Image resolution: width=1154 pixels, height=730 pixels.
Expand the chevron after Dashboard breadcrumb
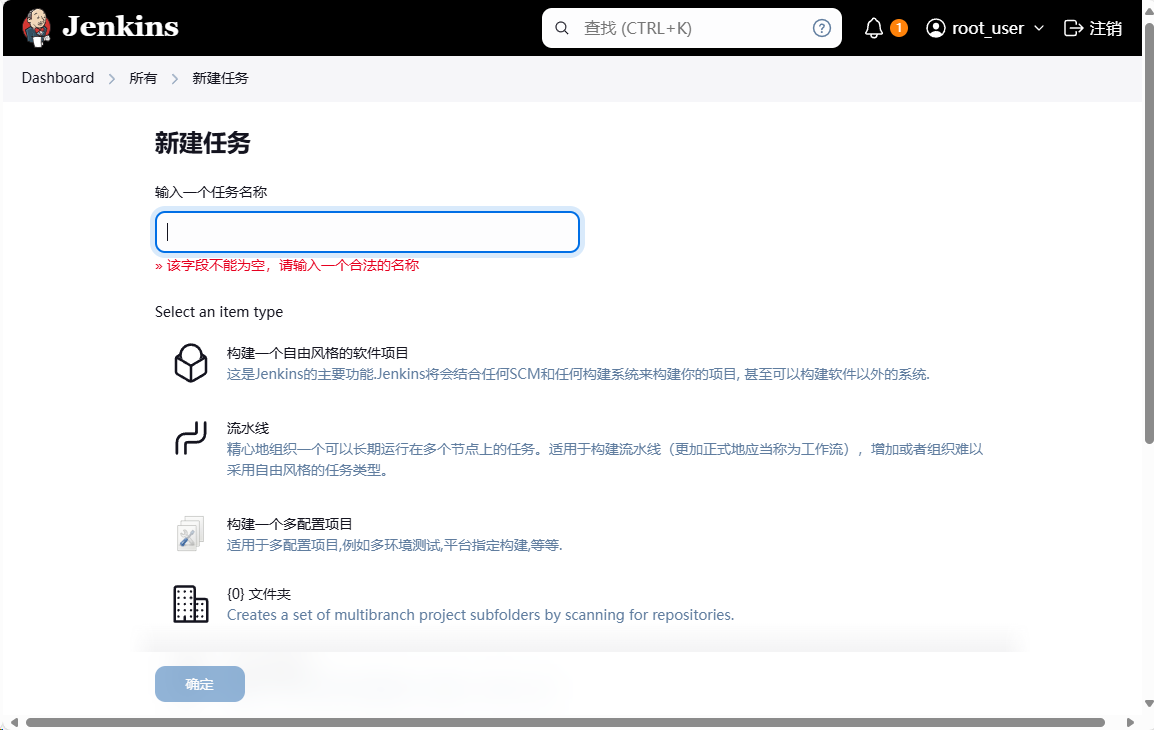point(112,79)
